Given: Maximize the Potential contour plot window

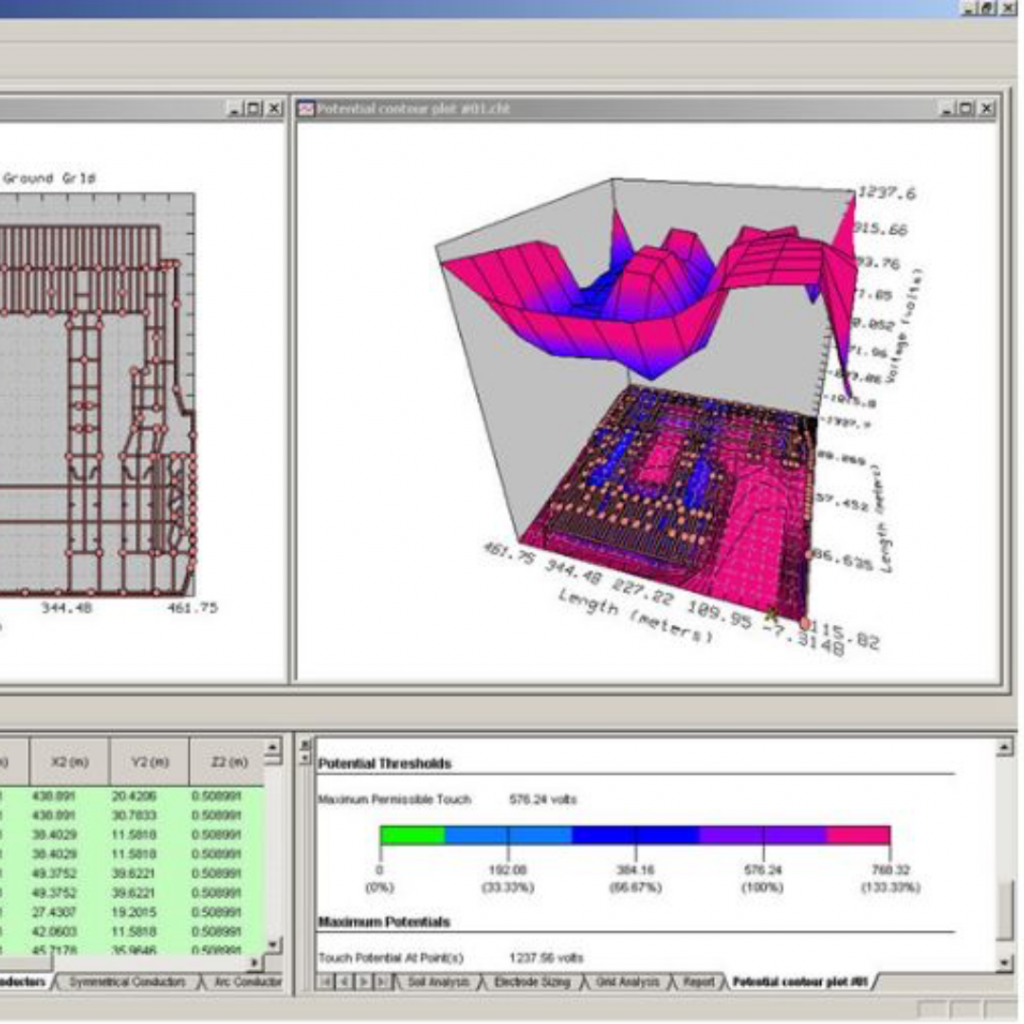Looking at the screenshot, I should 966,108.
